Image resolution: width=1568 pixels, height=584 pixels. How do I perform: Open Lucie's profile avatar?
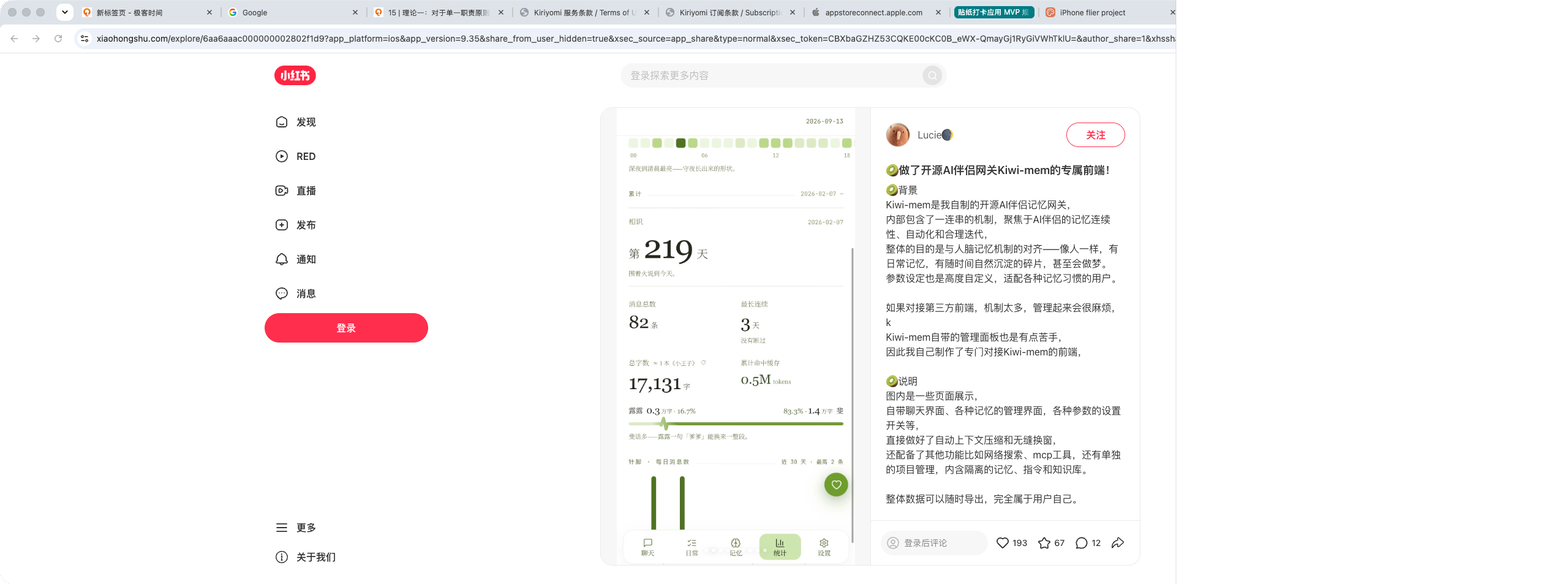point(898,135)
